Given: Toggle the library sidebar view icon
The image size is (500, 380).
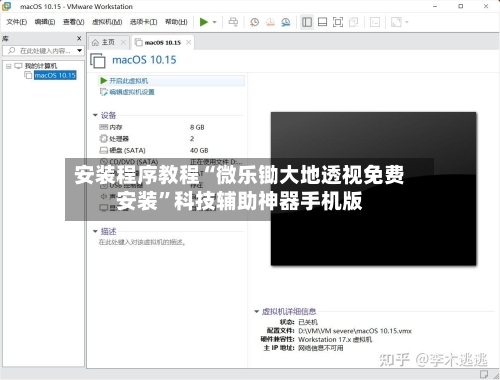Looking at the screenshot, I should 307,22.
